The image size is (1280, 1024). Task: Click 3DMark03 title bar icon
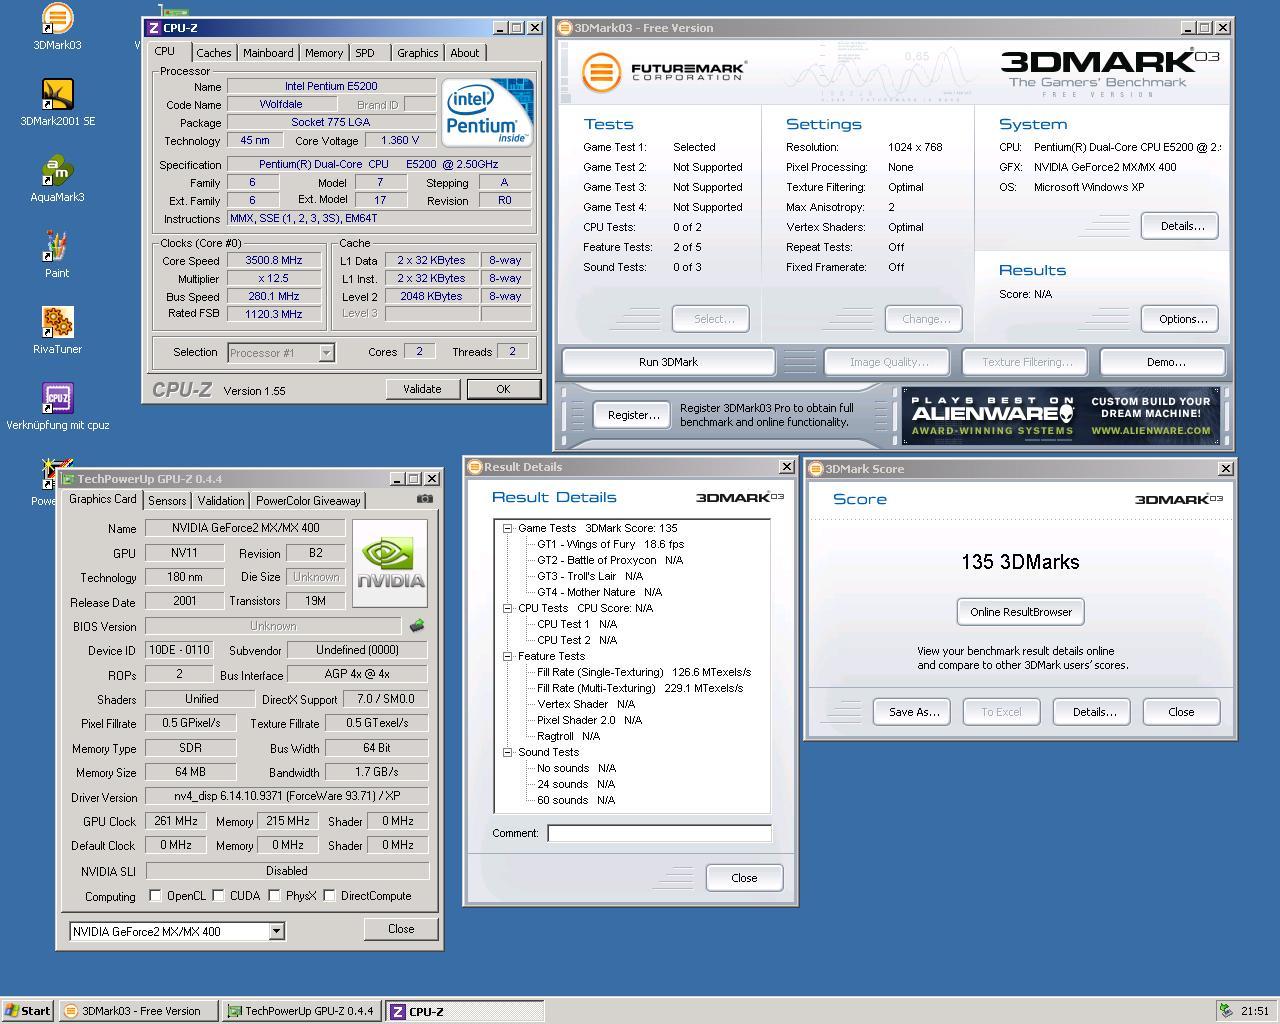[x=565, y=28]
